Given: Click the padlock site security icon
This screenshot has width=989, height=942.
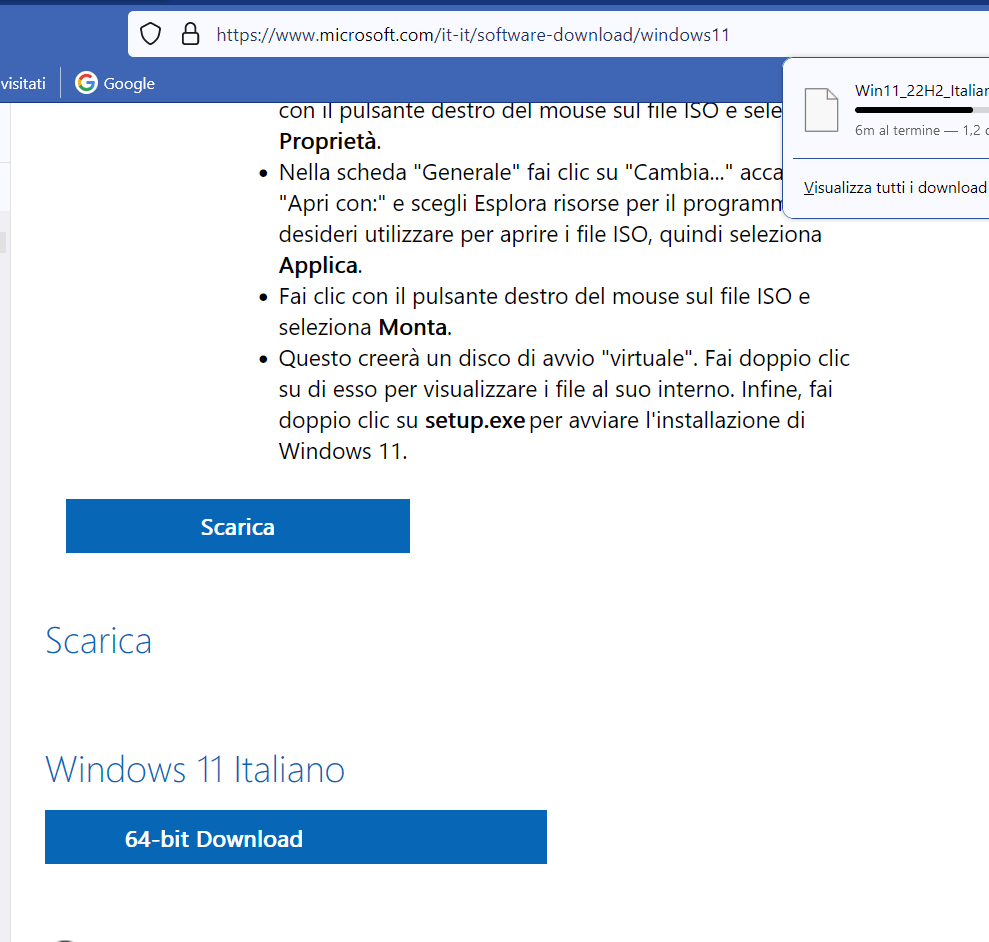Looking at the screenshot, I should (190, 34).
